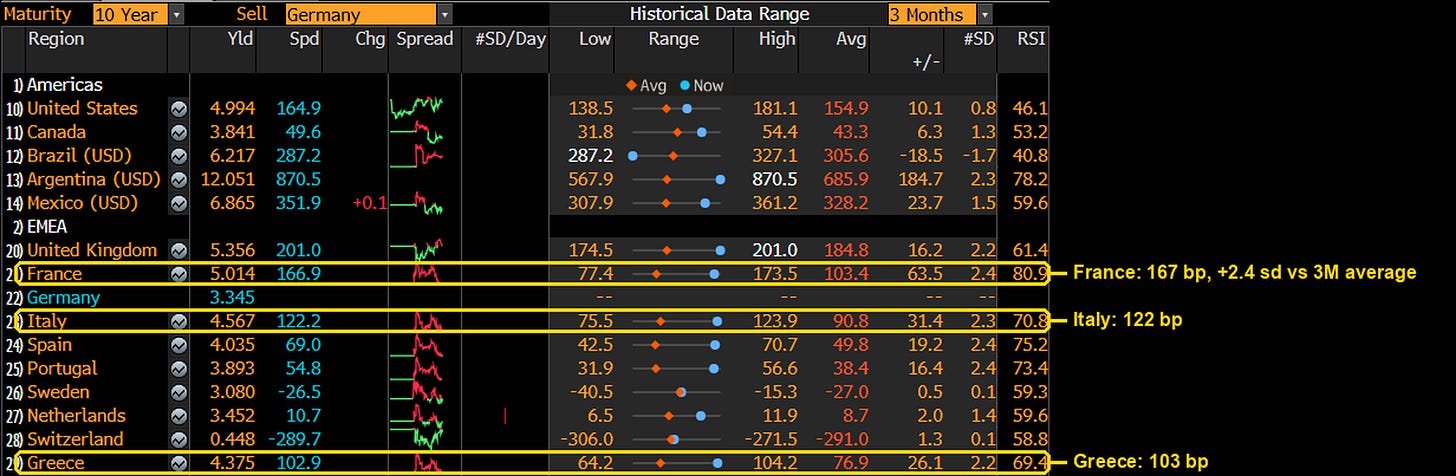Select the 10 Year maturity field
The width and height of the screenshot is (1456, 476).
click(x=130, y=15)
